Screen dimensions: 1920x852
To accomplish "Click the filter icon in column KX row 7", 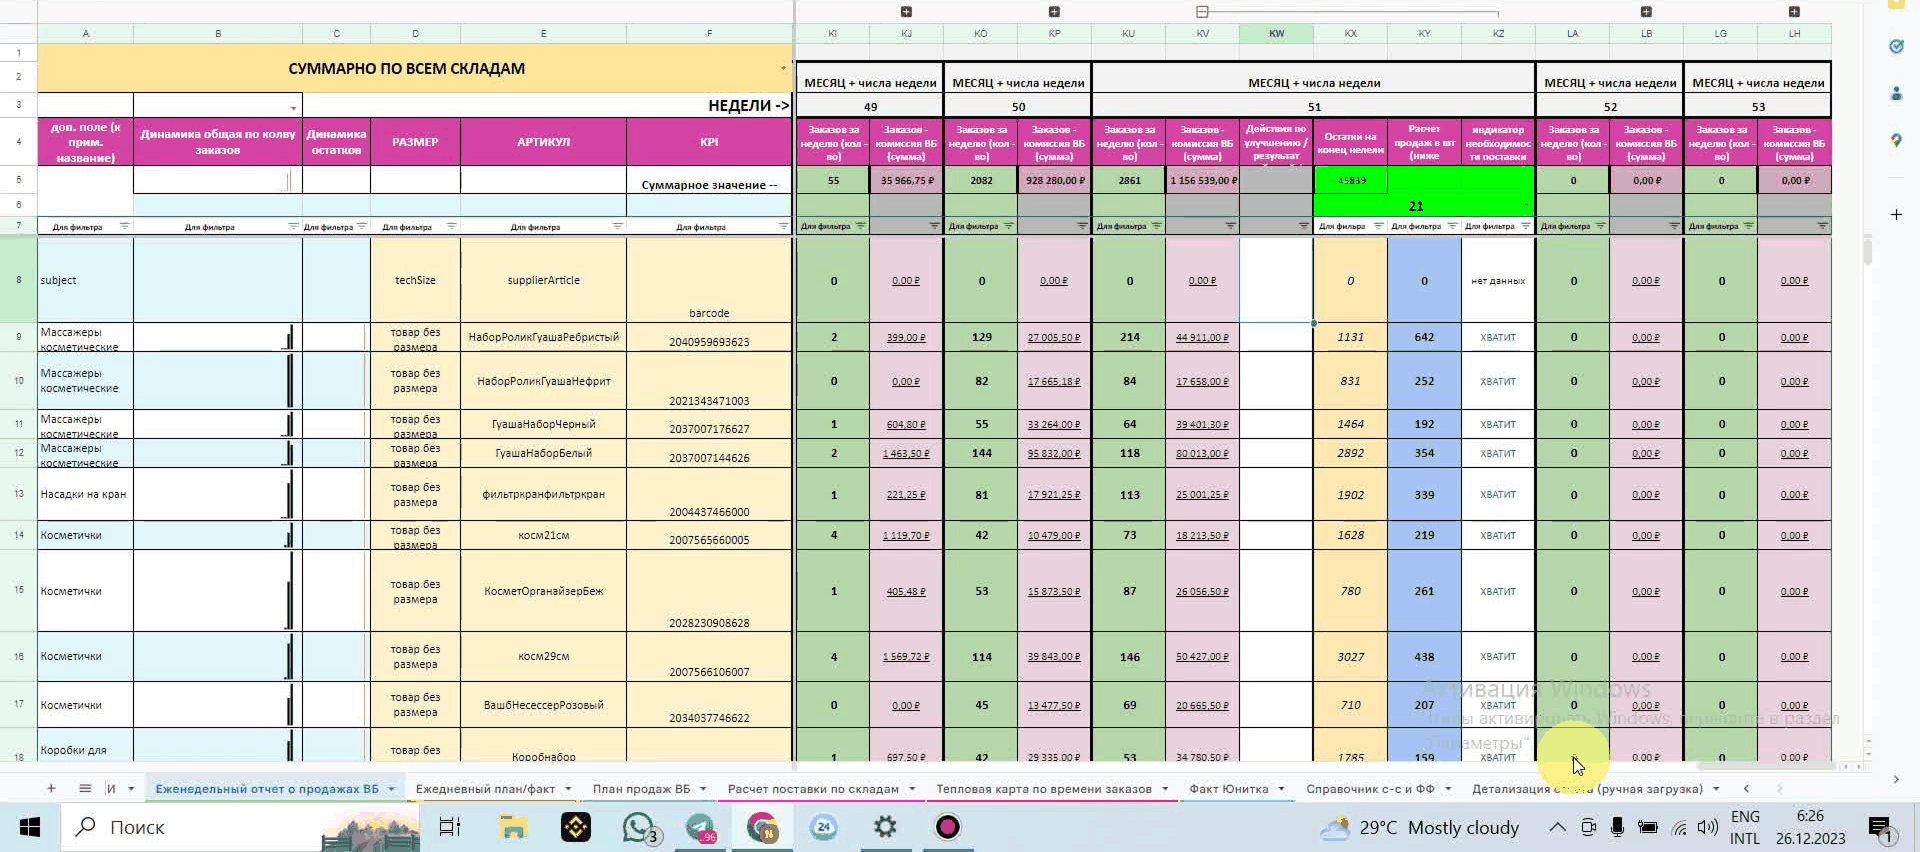I will point(1378,226).
